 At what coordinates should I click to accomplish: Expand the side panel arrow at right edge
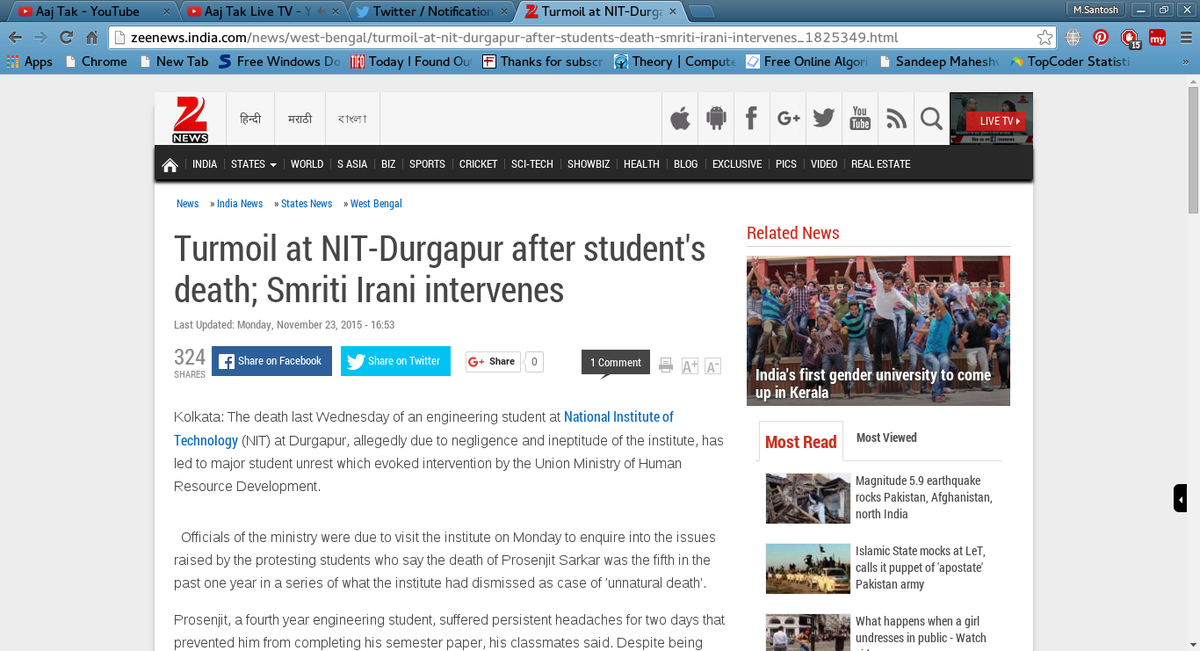click(x=1180, y=498)
